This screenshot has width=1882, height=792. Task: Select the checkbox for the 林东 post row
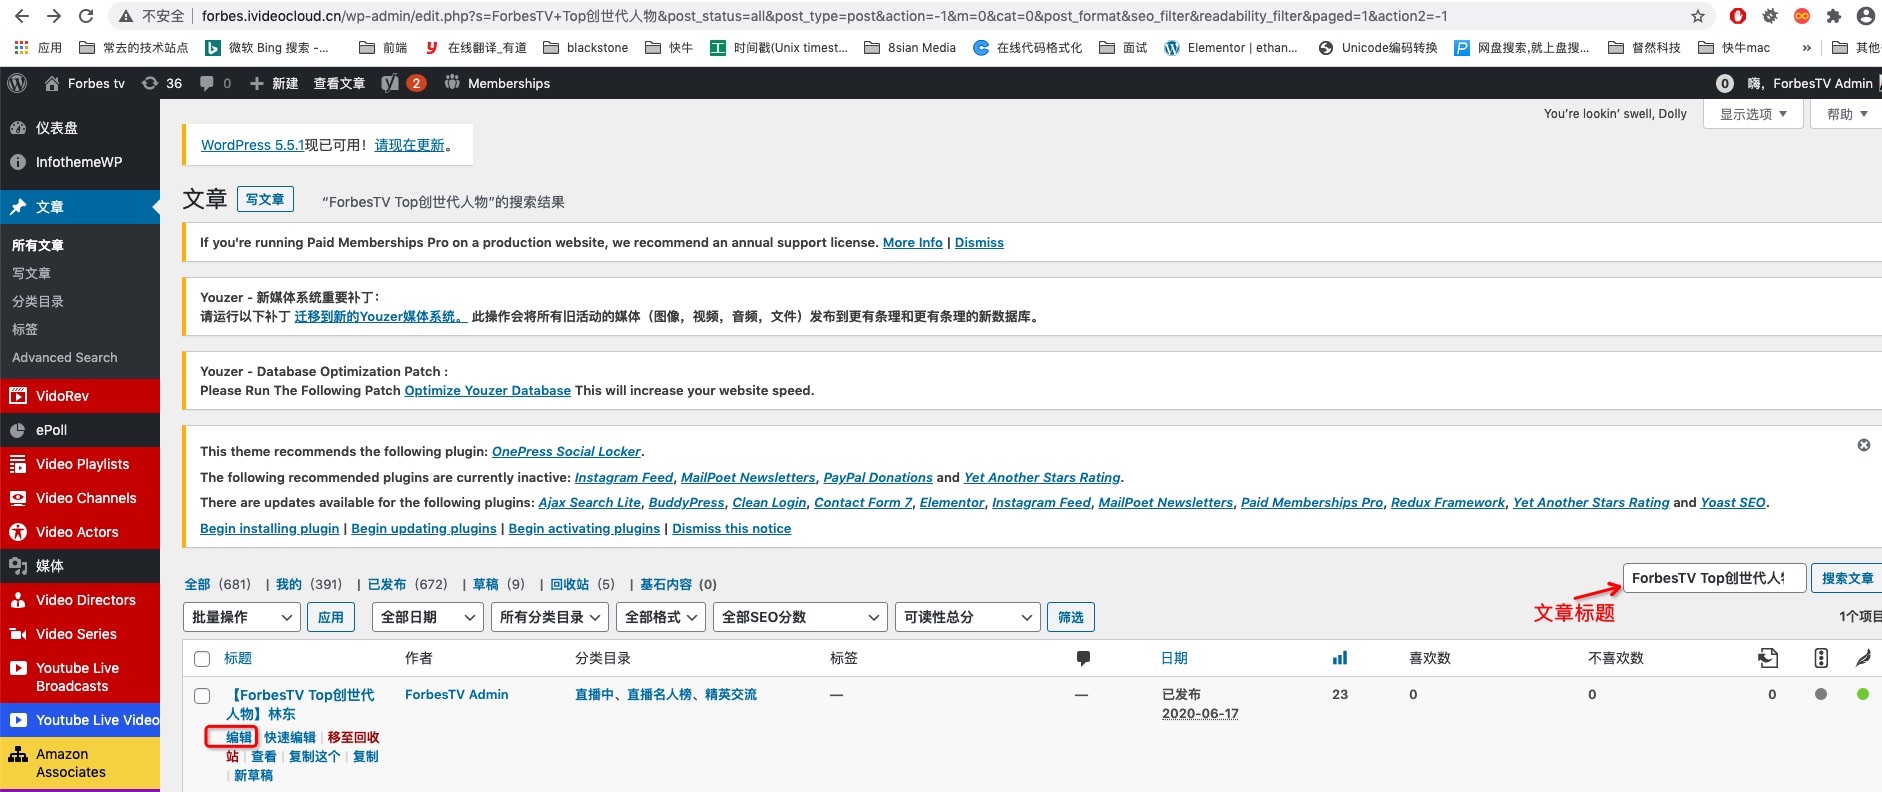[x=202, y=696]
